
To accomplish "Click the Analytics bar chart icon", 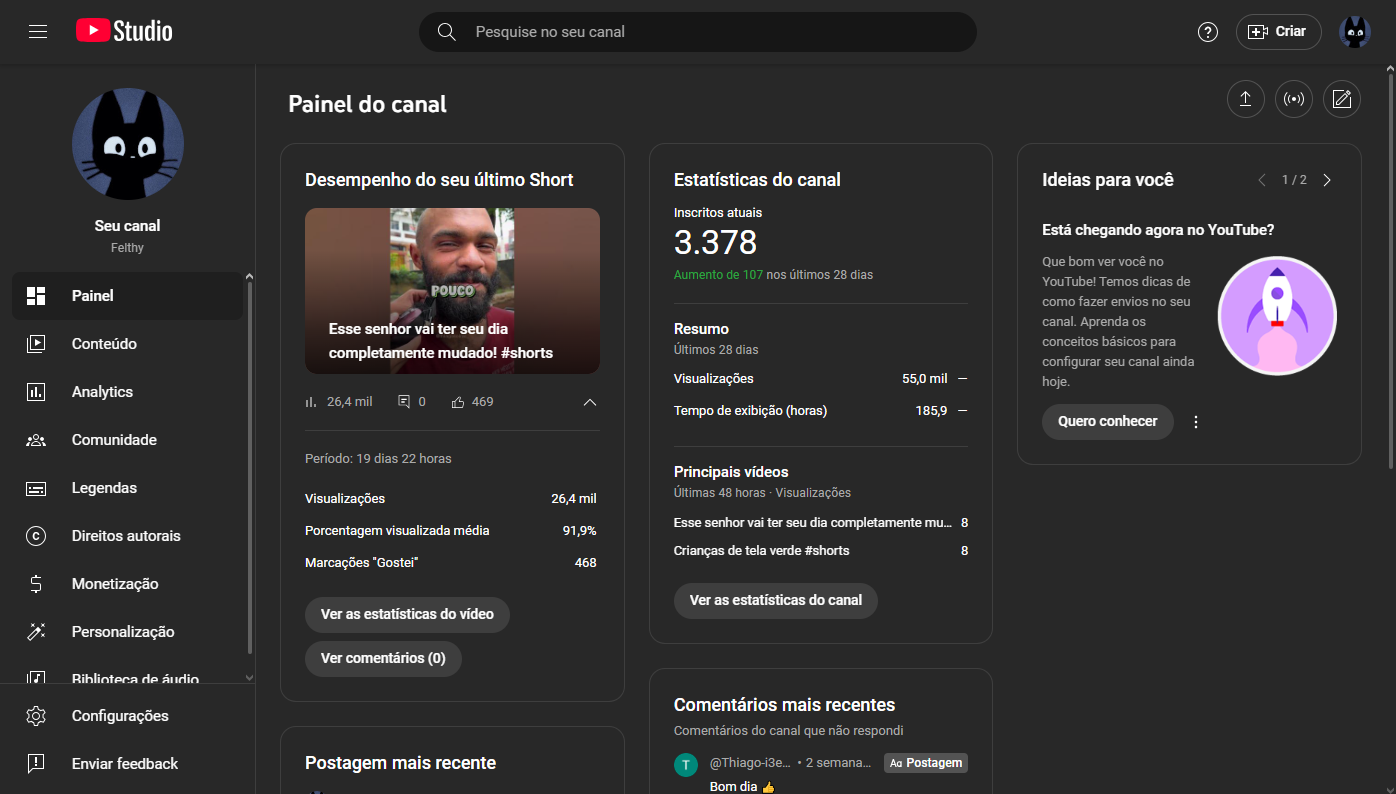I will 36,392.
